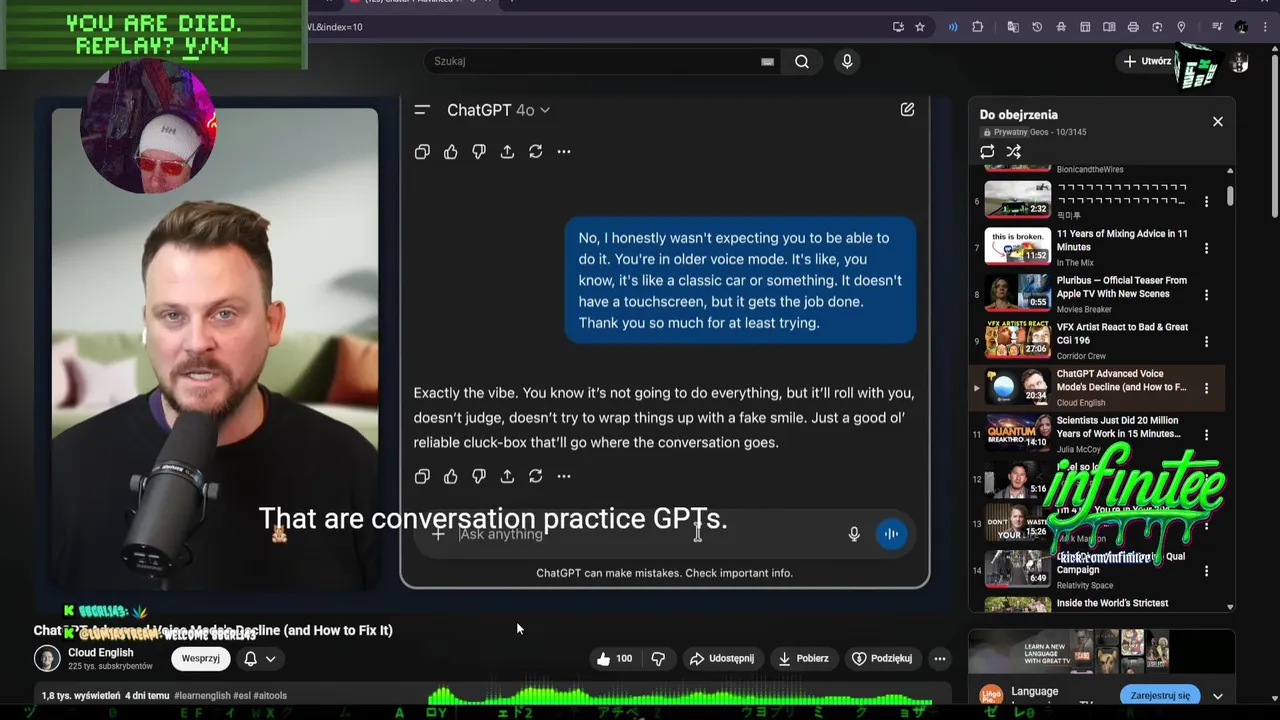Play '11 Years of Mixing Advice in 11 Minutes'

pyautogui.click(x=1096, y=247)
